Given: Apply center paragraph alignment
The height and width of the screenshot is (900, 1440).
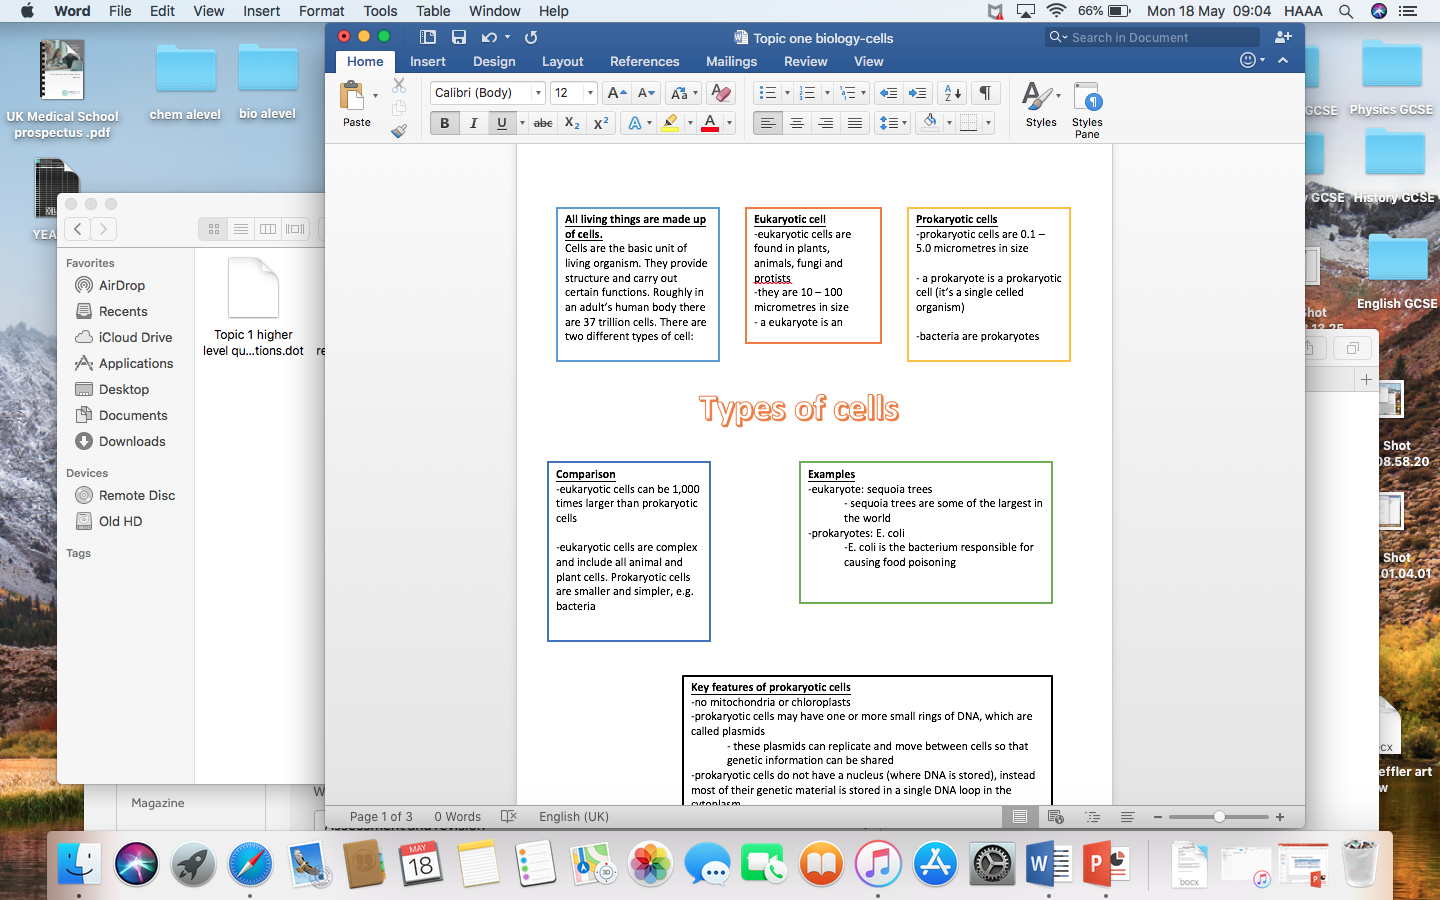Looking at the screenshot, I should click(x=796, y=123).
